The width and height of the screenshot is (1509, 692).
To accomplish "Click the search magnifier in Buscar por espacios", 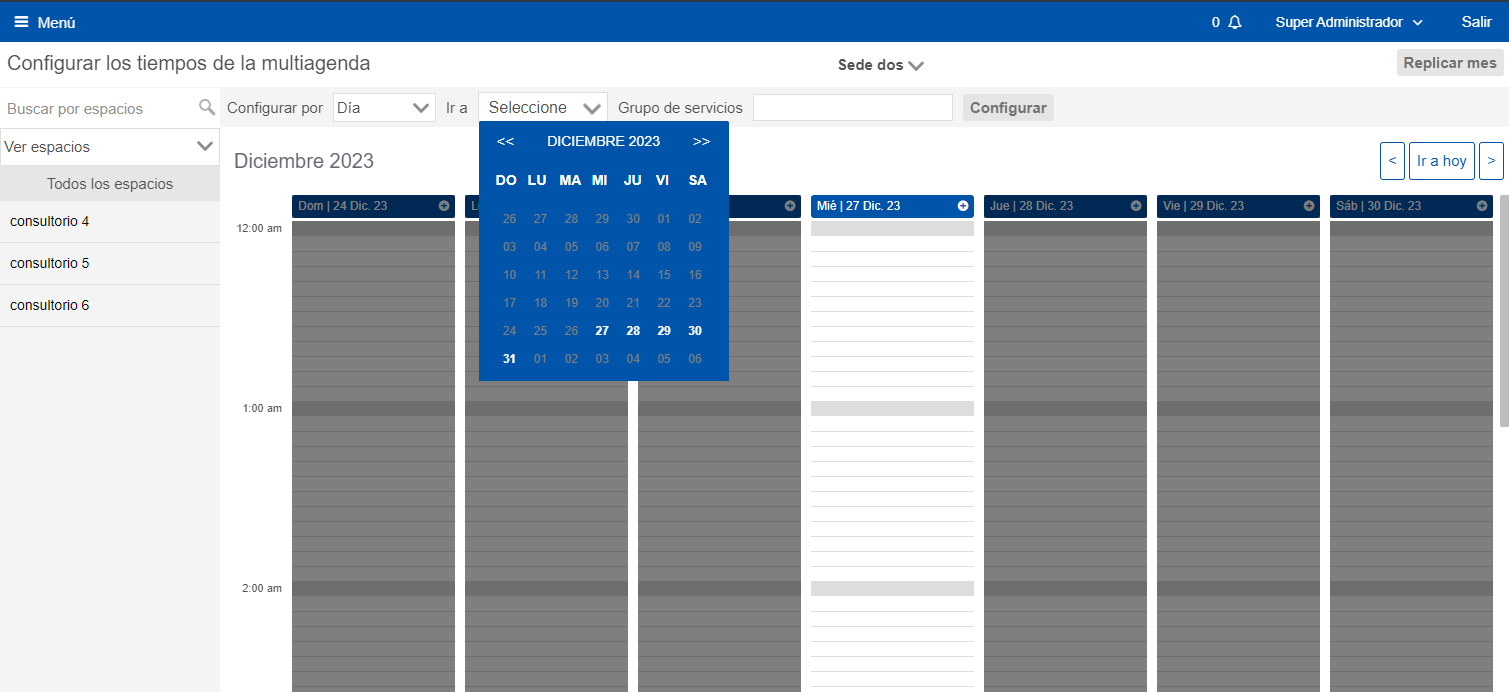I will (207, 107).
